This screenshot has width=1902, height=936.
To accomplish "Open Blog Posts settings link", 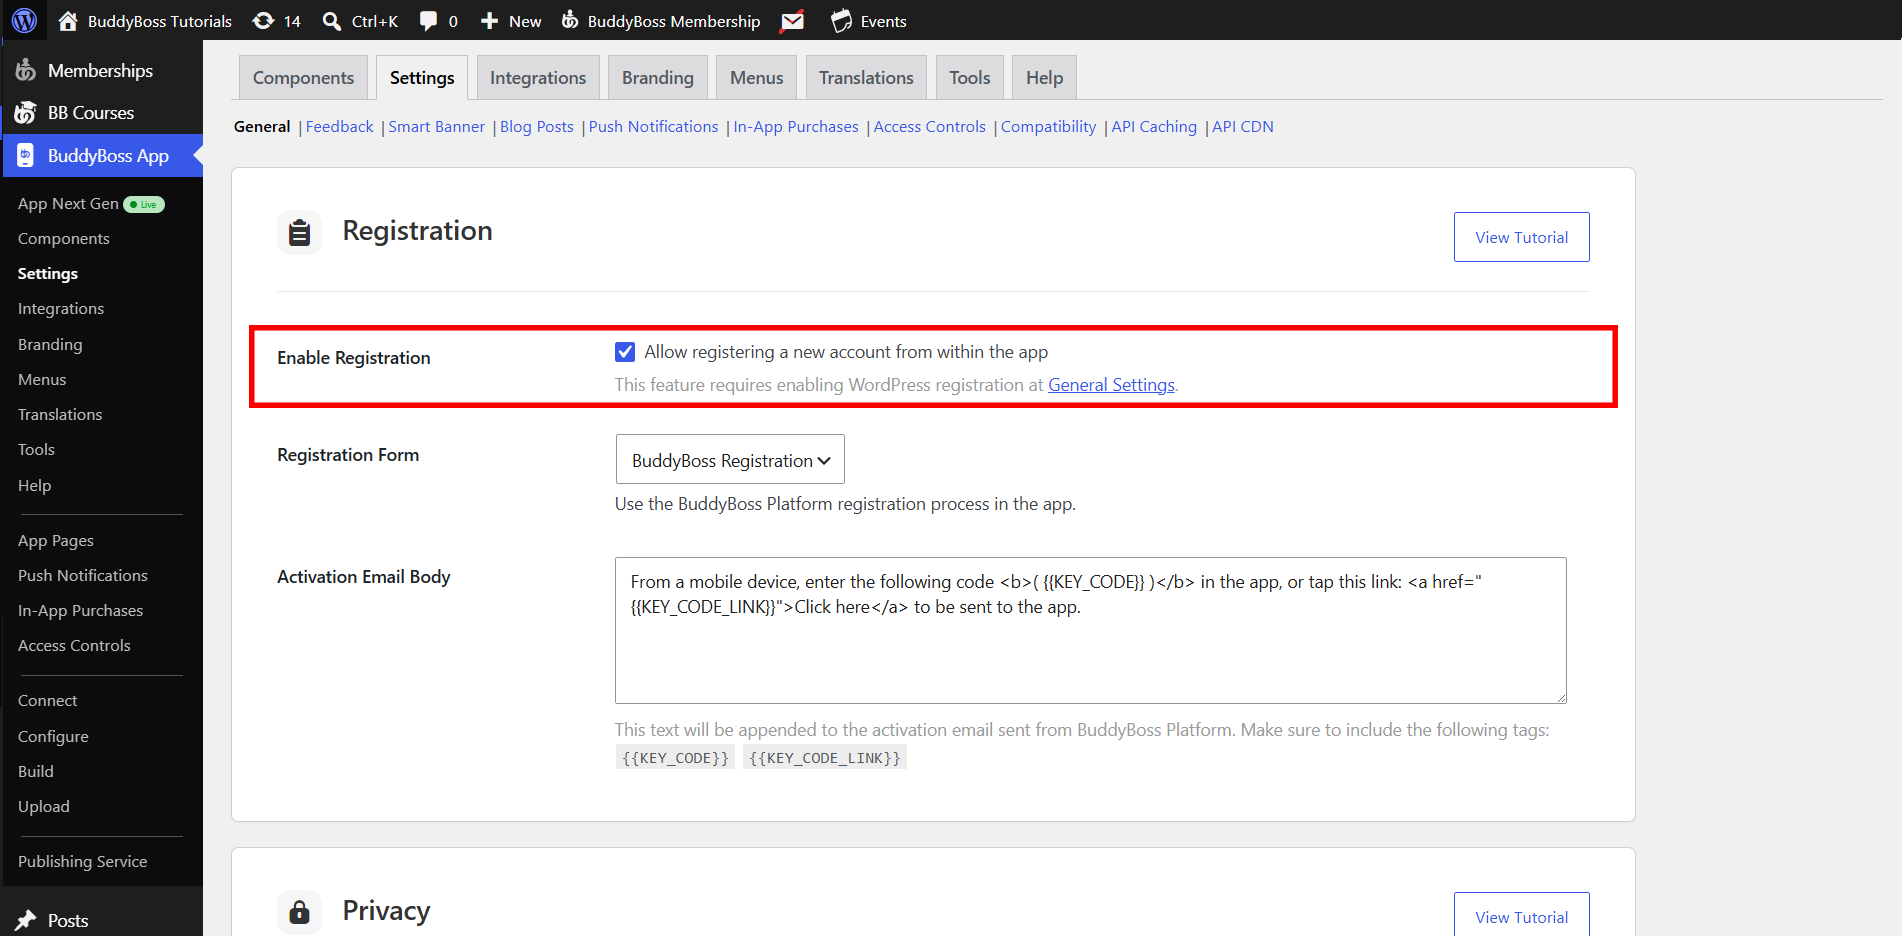I will click(x=537, y=127).
